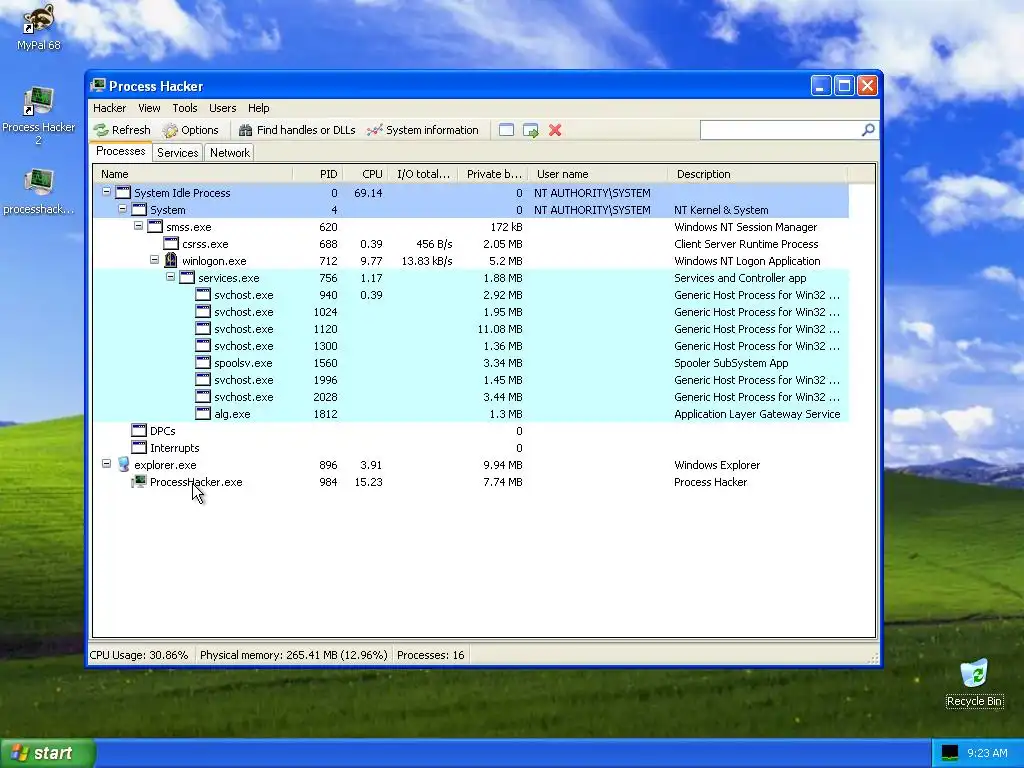This screenshot has height=768, width=1024.
Task: Sort by I/O total column header
Action: [423, 174]
